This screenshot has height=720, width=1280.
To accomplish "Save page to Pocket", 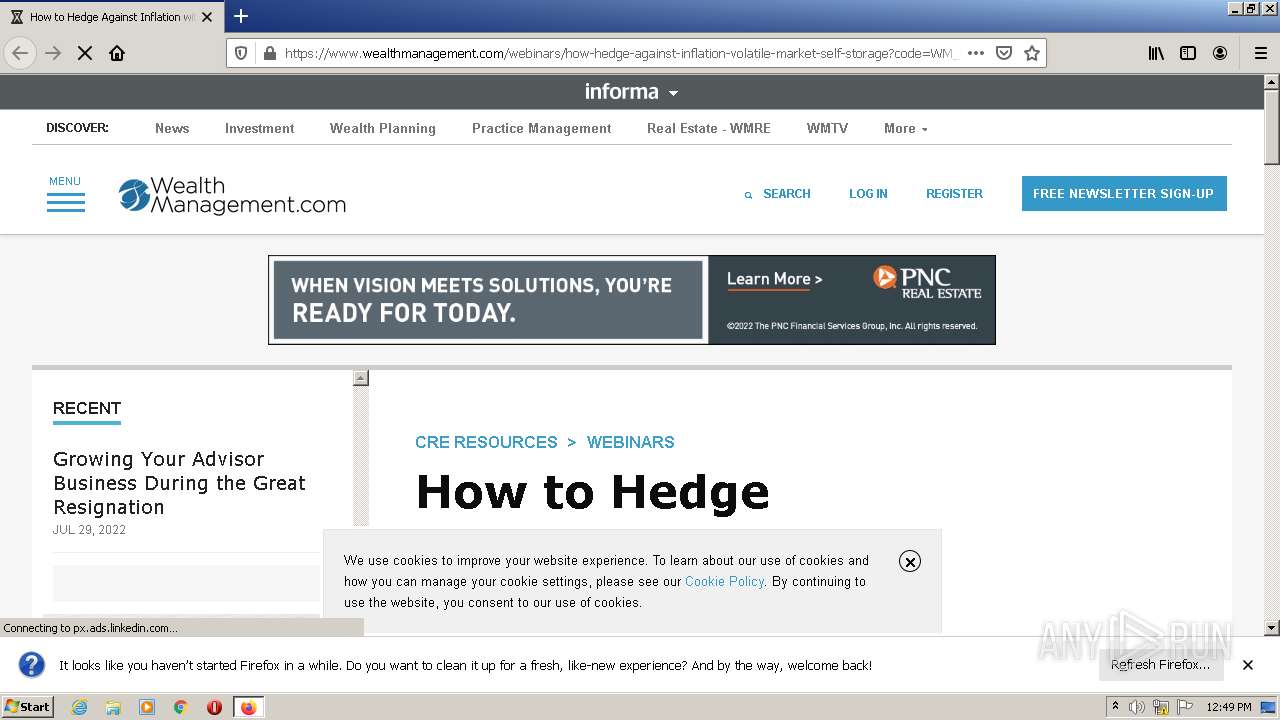I will [x=1004, y=53].
